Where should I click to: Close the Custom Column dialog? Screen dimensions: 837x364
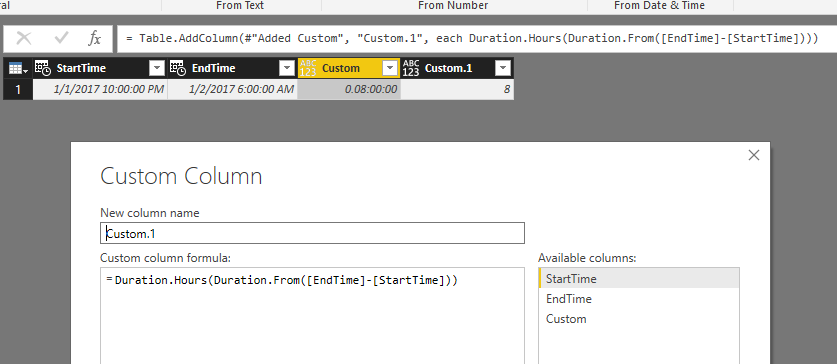754,155
